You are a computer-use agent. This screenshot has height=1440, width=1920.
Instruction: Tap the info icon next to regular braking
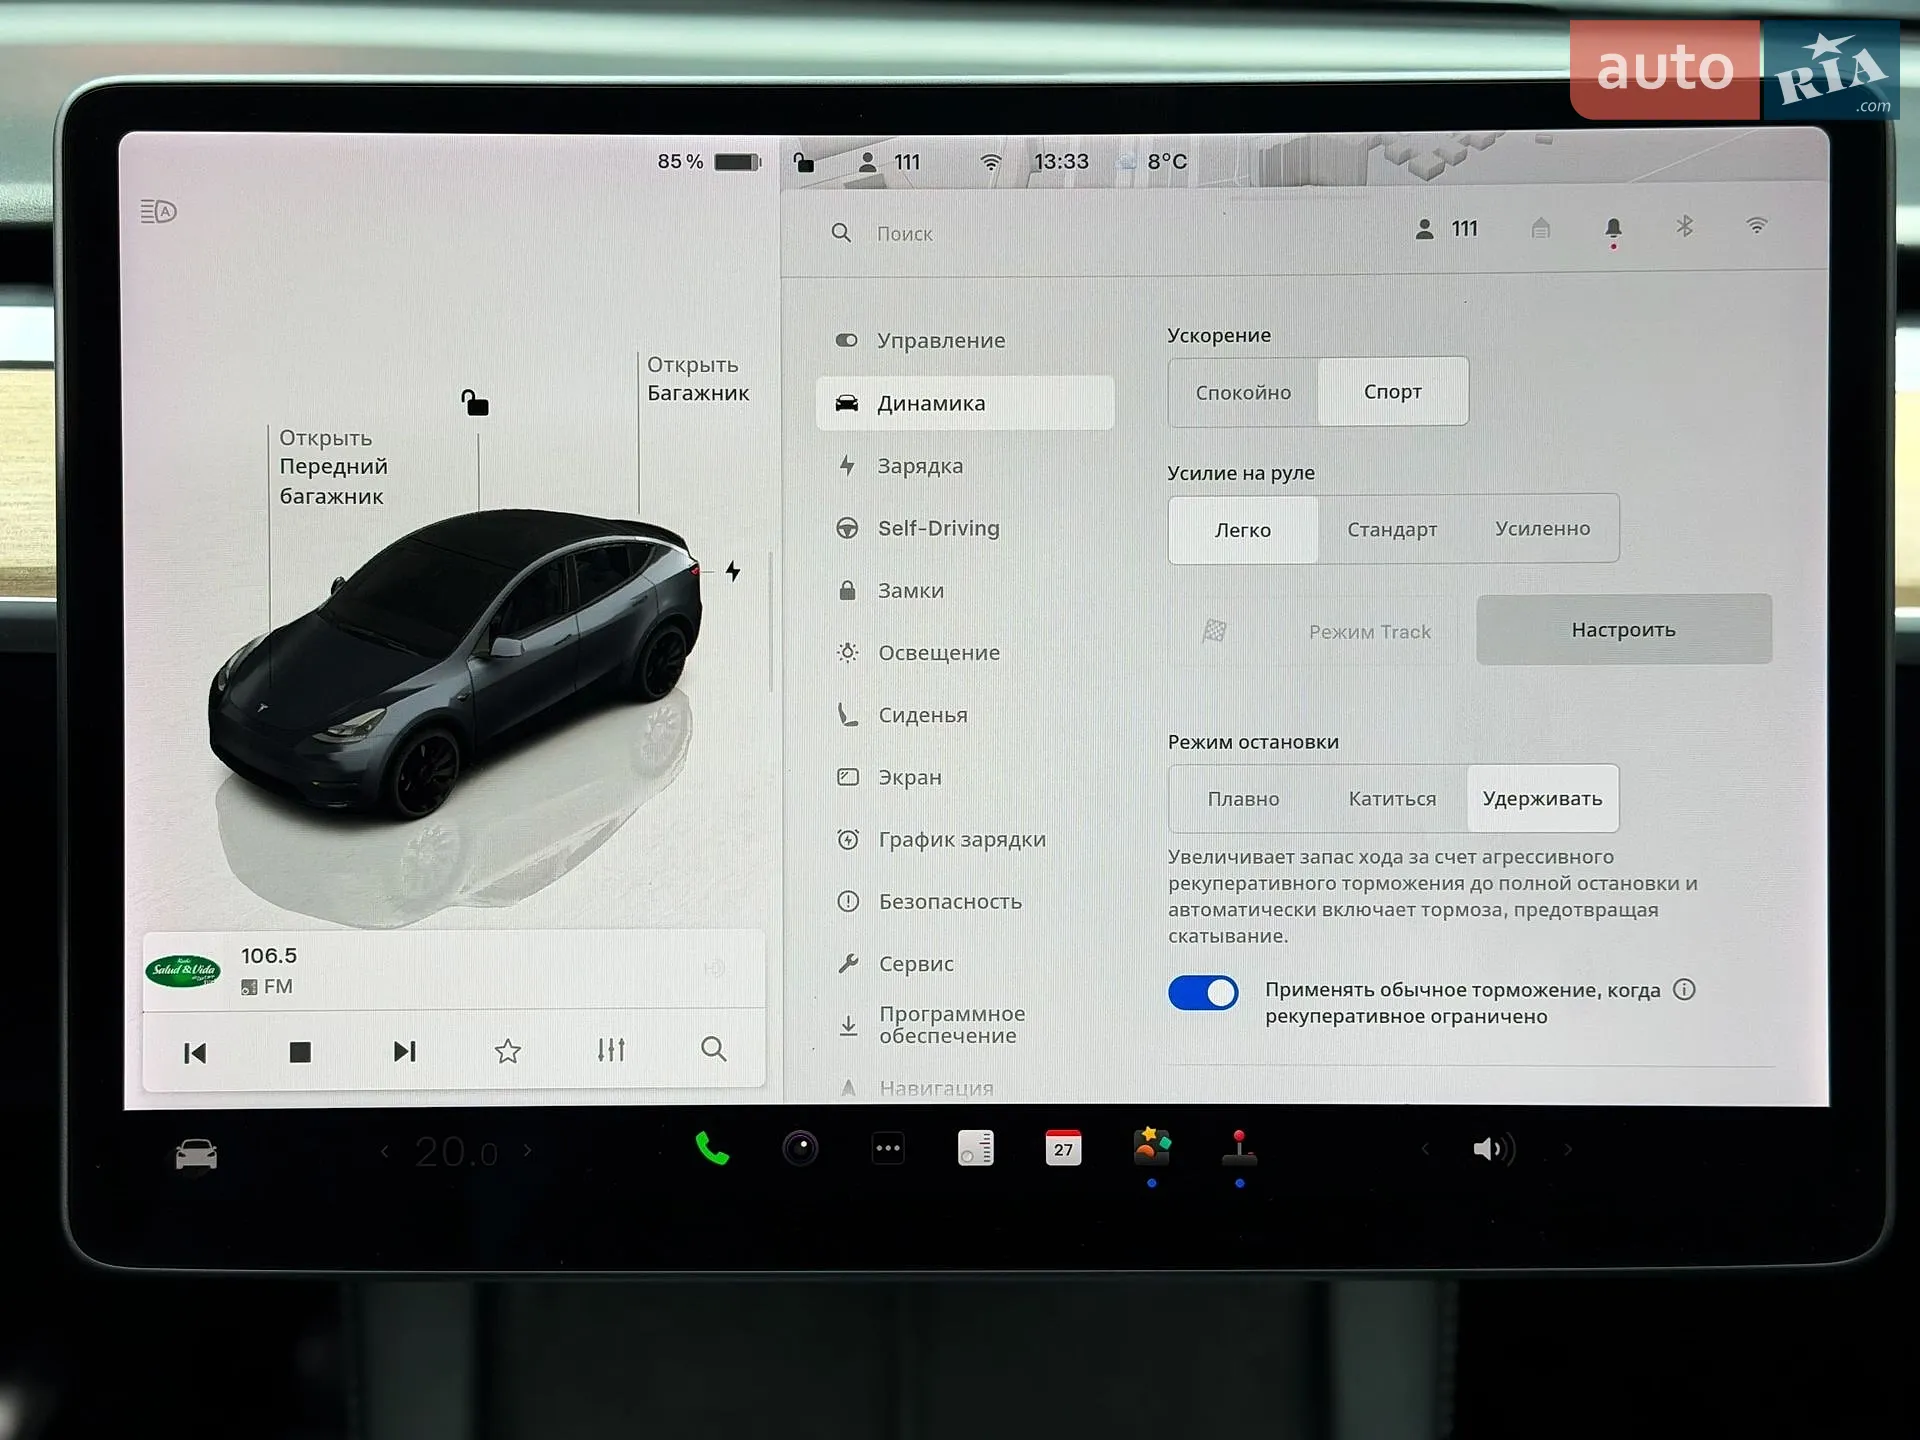pyautogui.click(x=1684, y=989)
